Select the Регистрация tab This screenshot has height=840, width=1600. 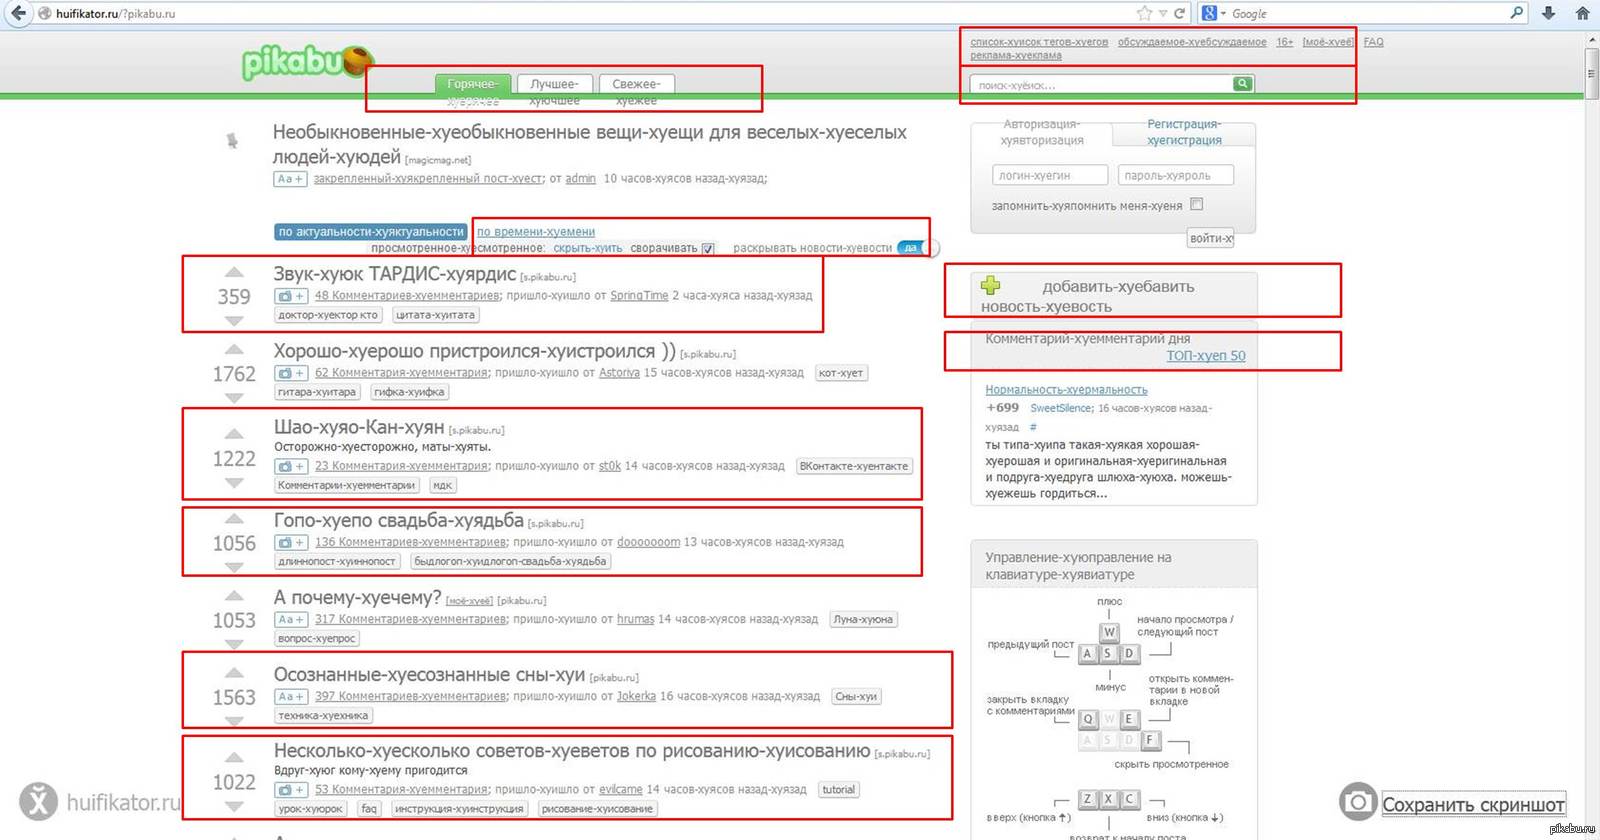[1184, 132]
